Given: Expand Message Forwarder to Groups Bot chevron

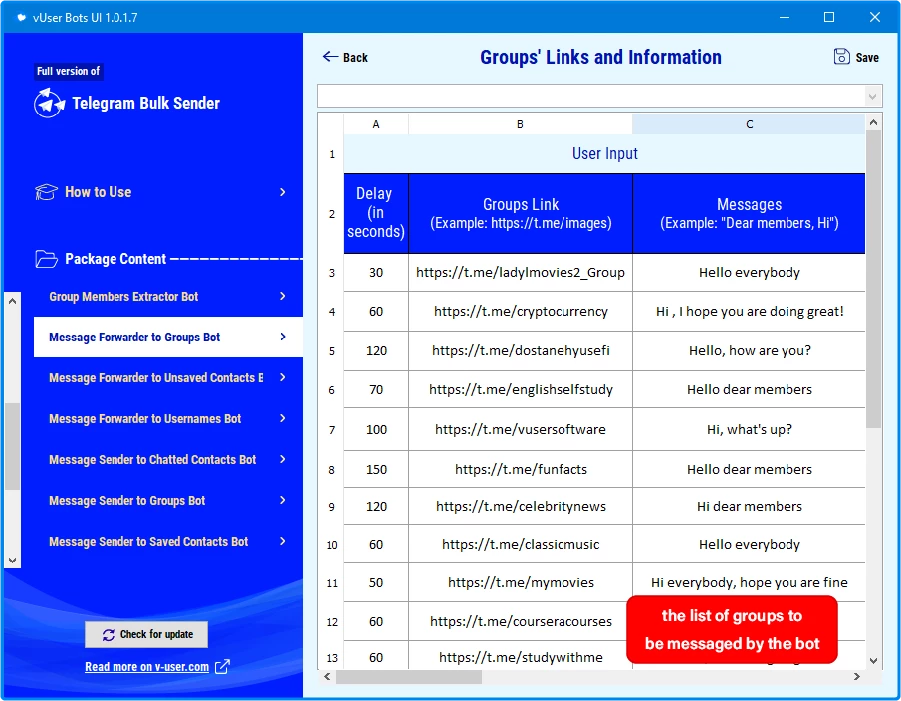Looking at the screenshot, I should (282, 337).
